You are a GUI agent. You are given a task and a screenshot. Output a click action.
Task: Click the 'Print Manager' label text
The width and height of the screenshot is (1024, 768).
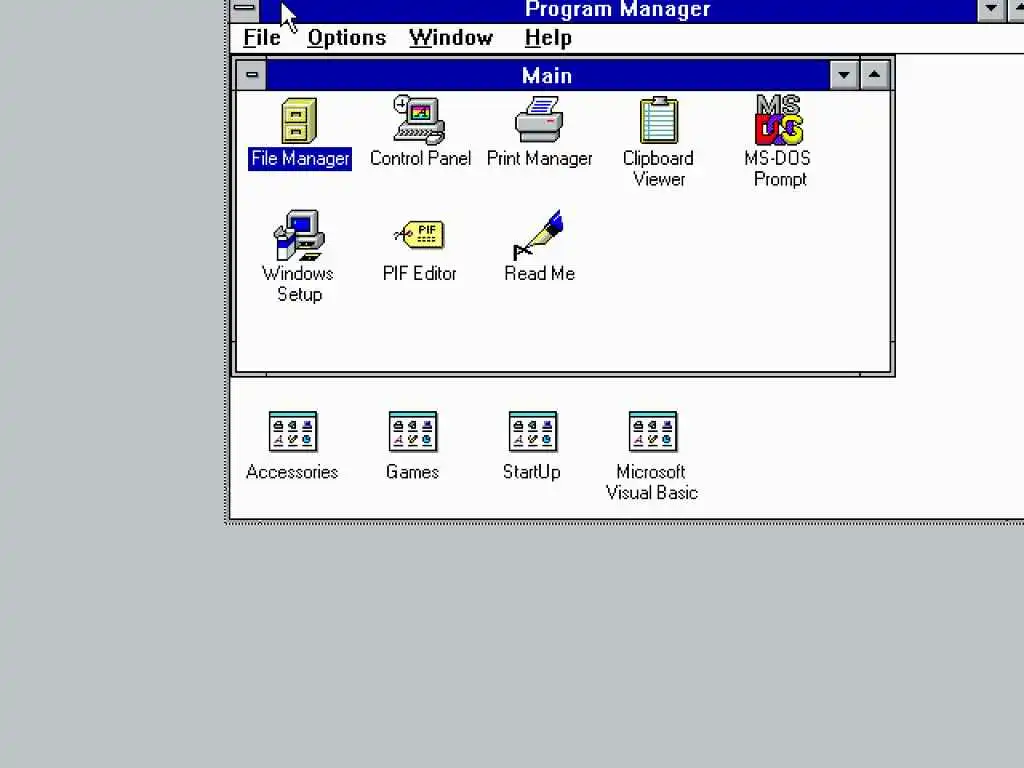point(539,159)
